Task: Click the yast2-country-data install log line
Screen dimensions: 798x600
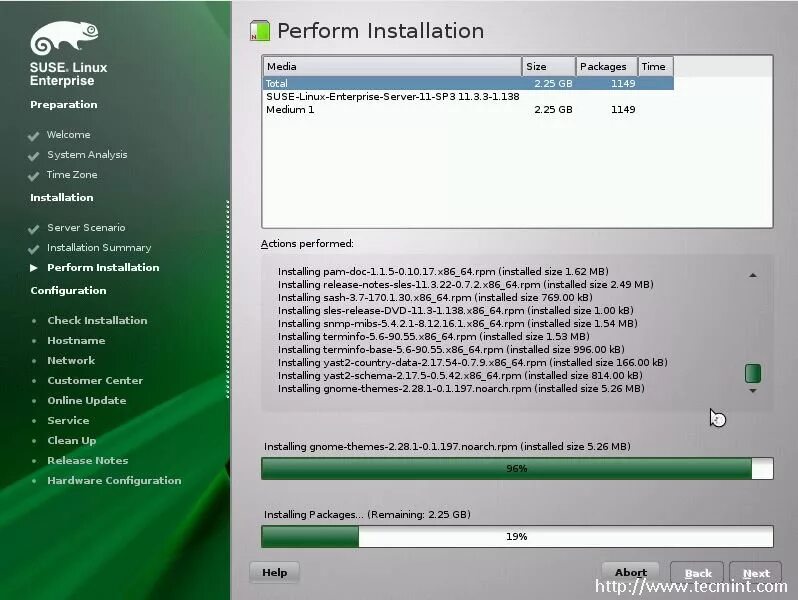Action: (x=473, y=362)
